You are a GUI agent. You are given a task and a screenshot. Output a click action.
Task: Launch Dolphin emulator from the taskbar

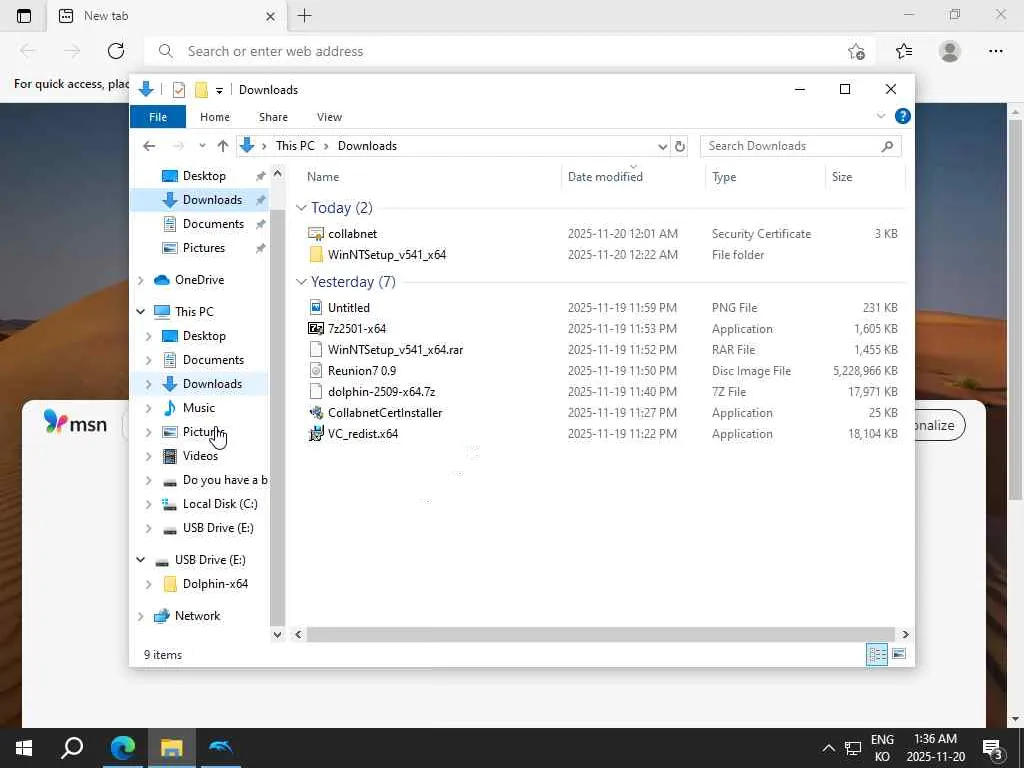221,748
